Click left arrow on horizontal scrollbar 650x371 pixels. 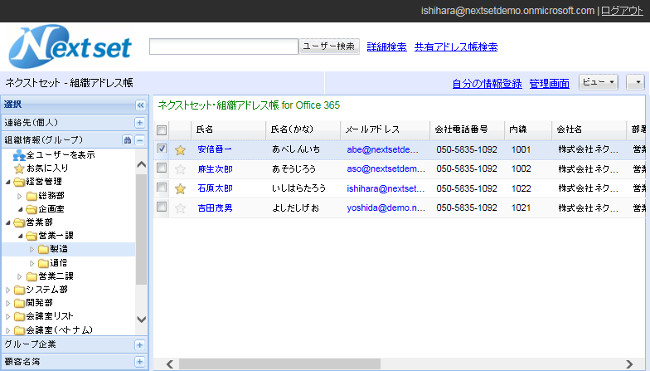(x=170, y=364)
